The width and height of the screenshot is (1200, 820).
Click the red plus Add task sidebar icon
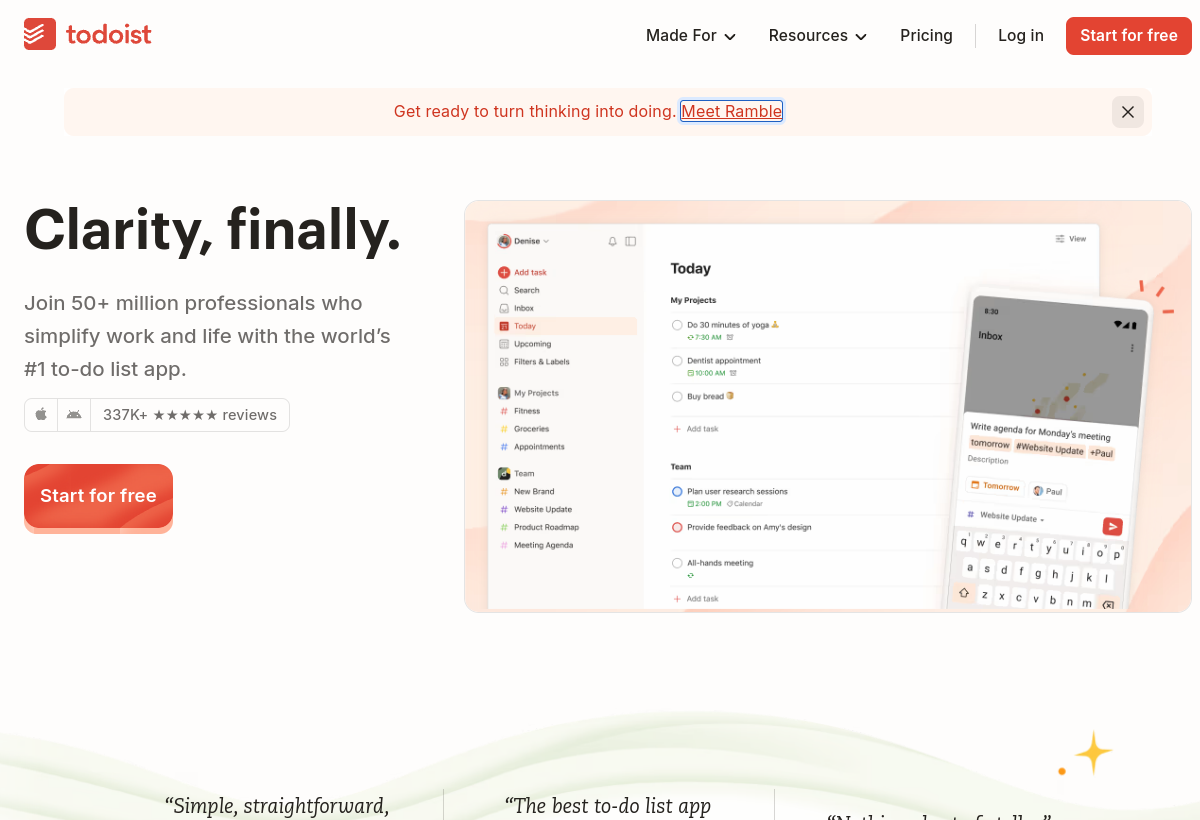pos(504,272)
